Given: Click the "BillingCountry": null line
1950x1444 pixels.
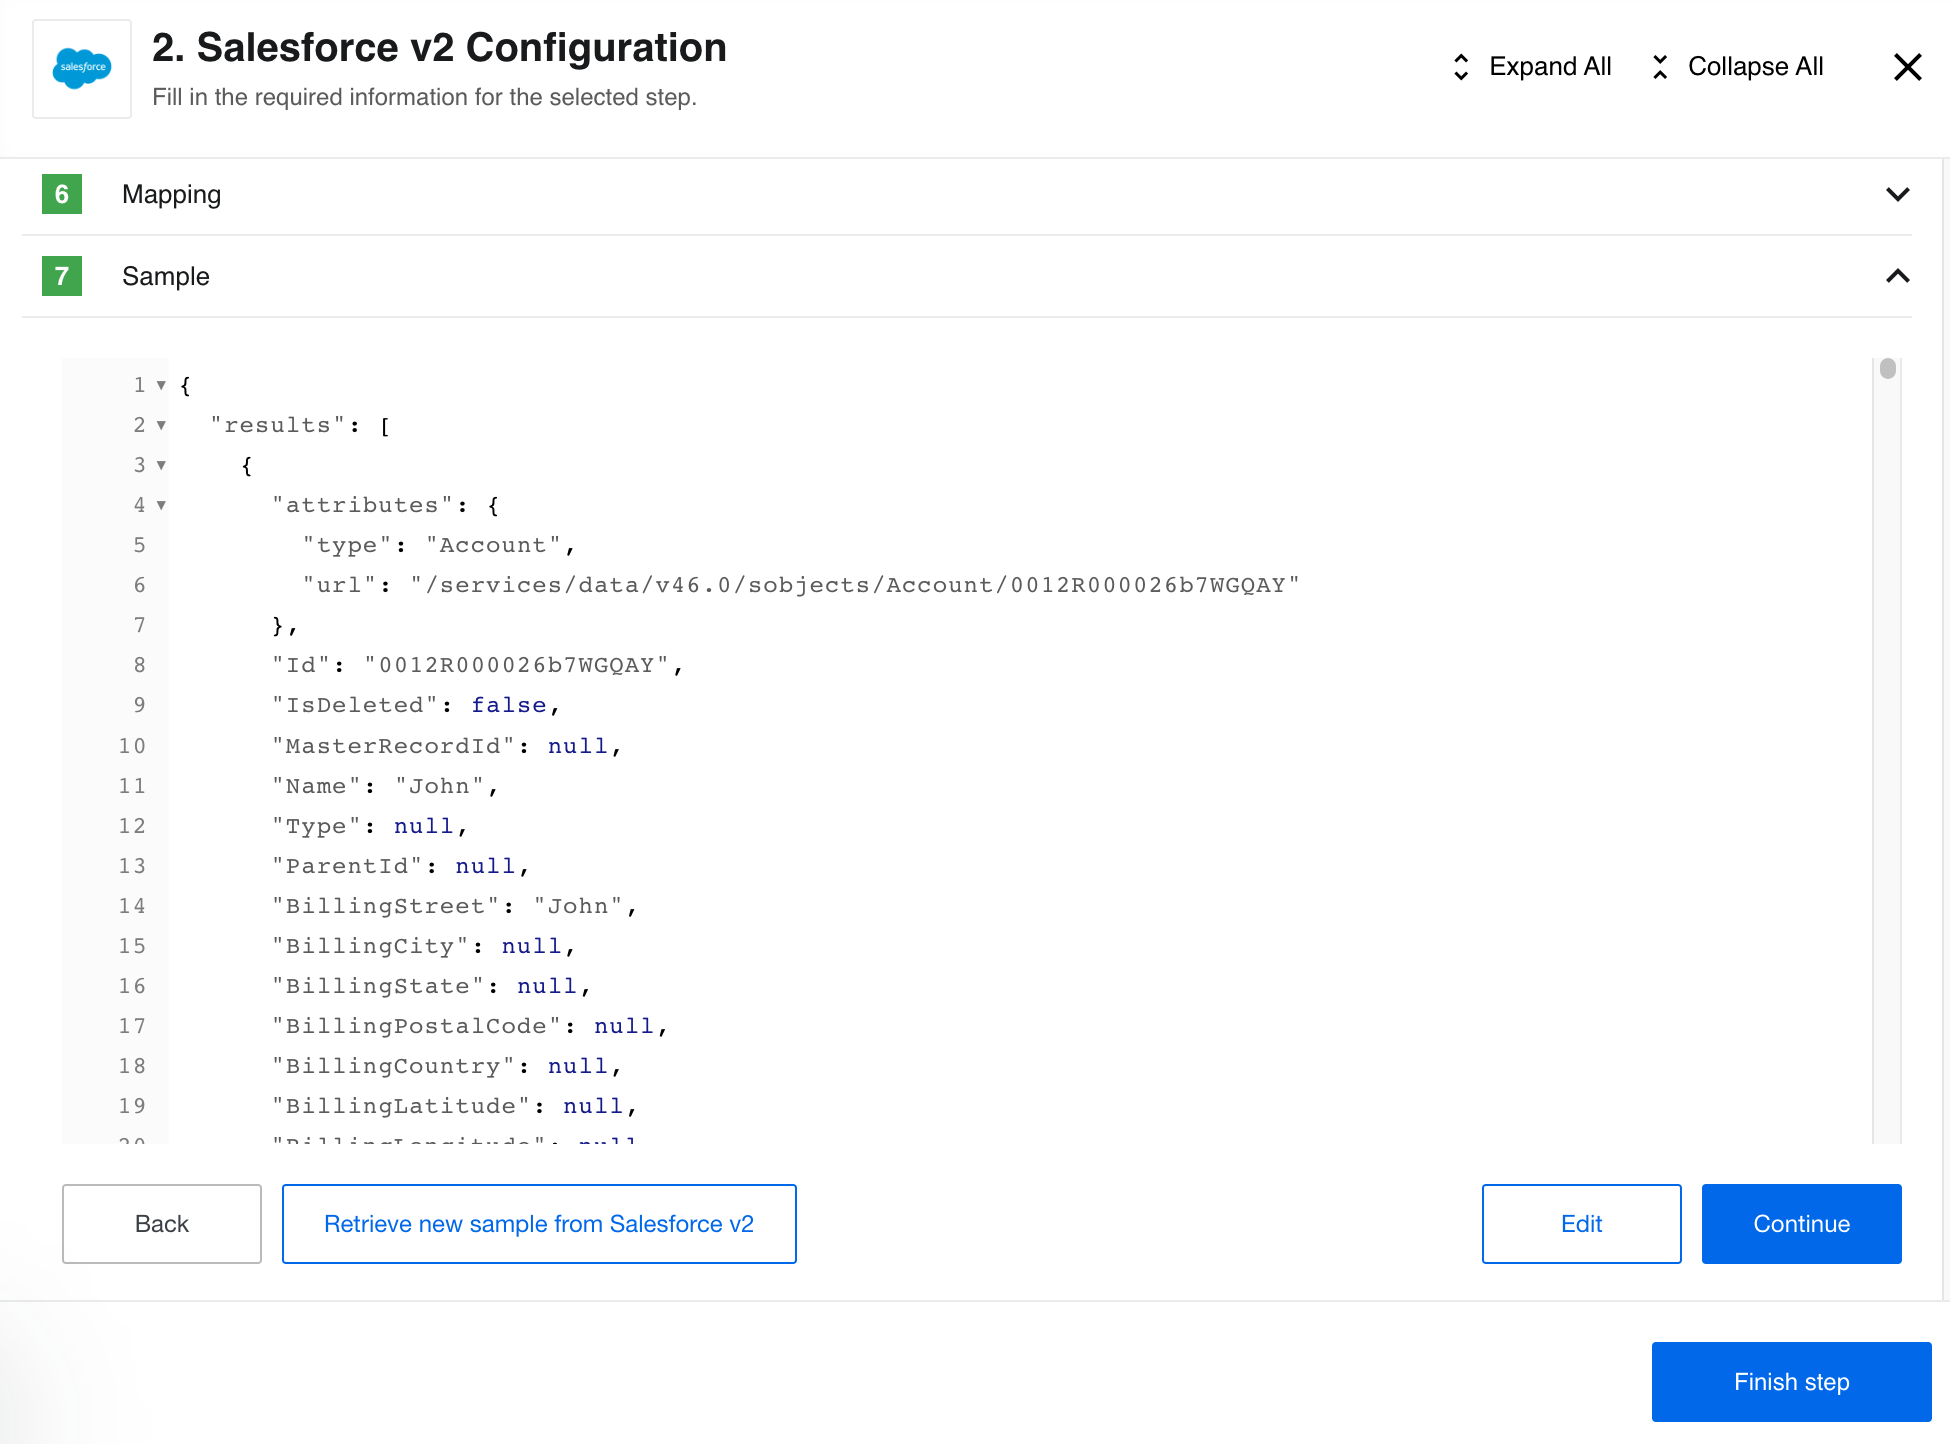Looking at the screenshot, I should pyautogui.click(x=447, y=1066).
